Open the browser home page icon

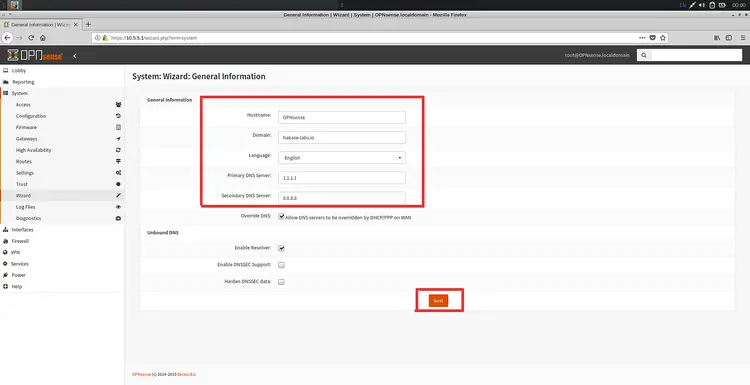(x=43, y=38)
